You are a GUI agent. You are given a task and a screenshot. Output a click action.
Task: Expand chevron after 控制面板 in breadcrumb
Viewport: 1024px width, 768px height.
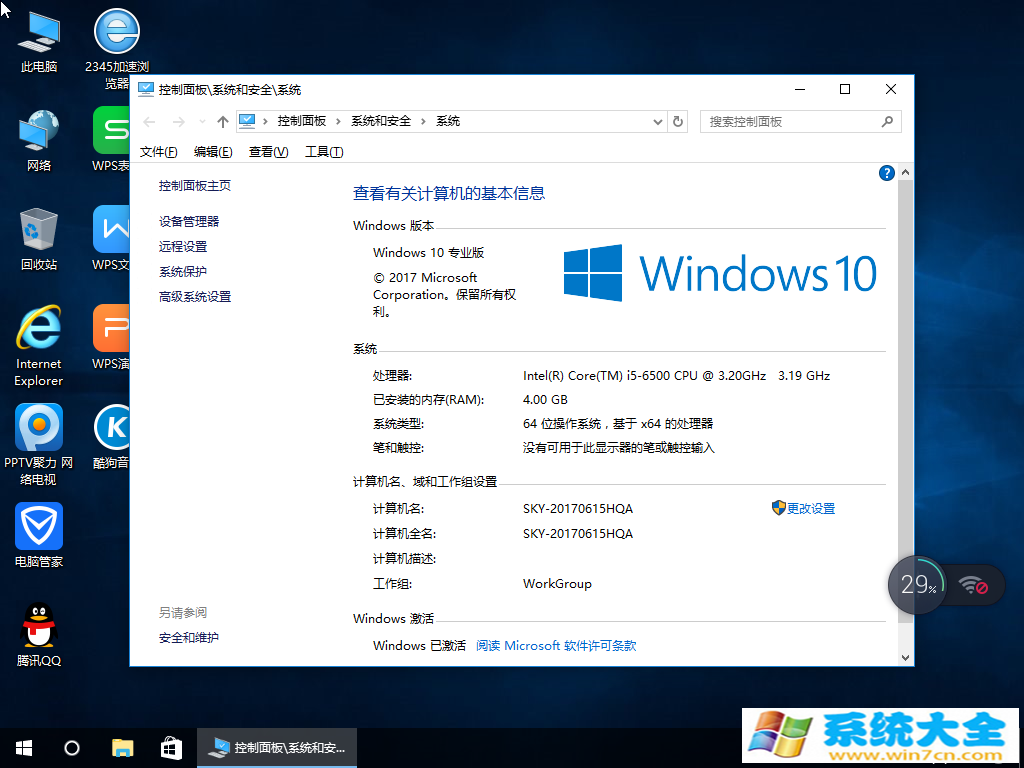point(338,121)
